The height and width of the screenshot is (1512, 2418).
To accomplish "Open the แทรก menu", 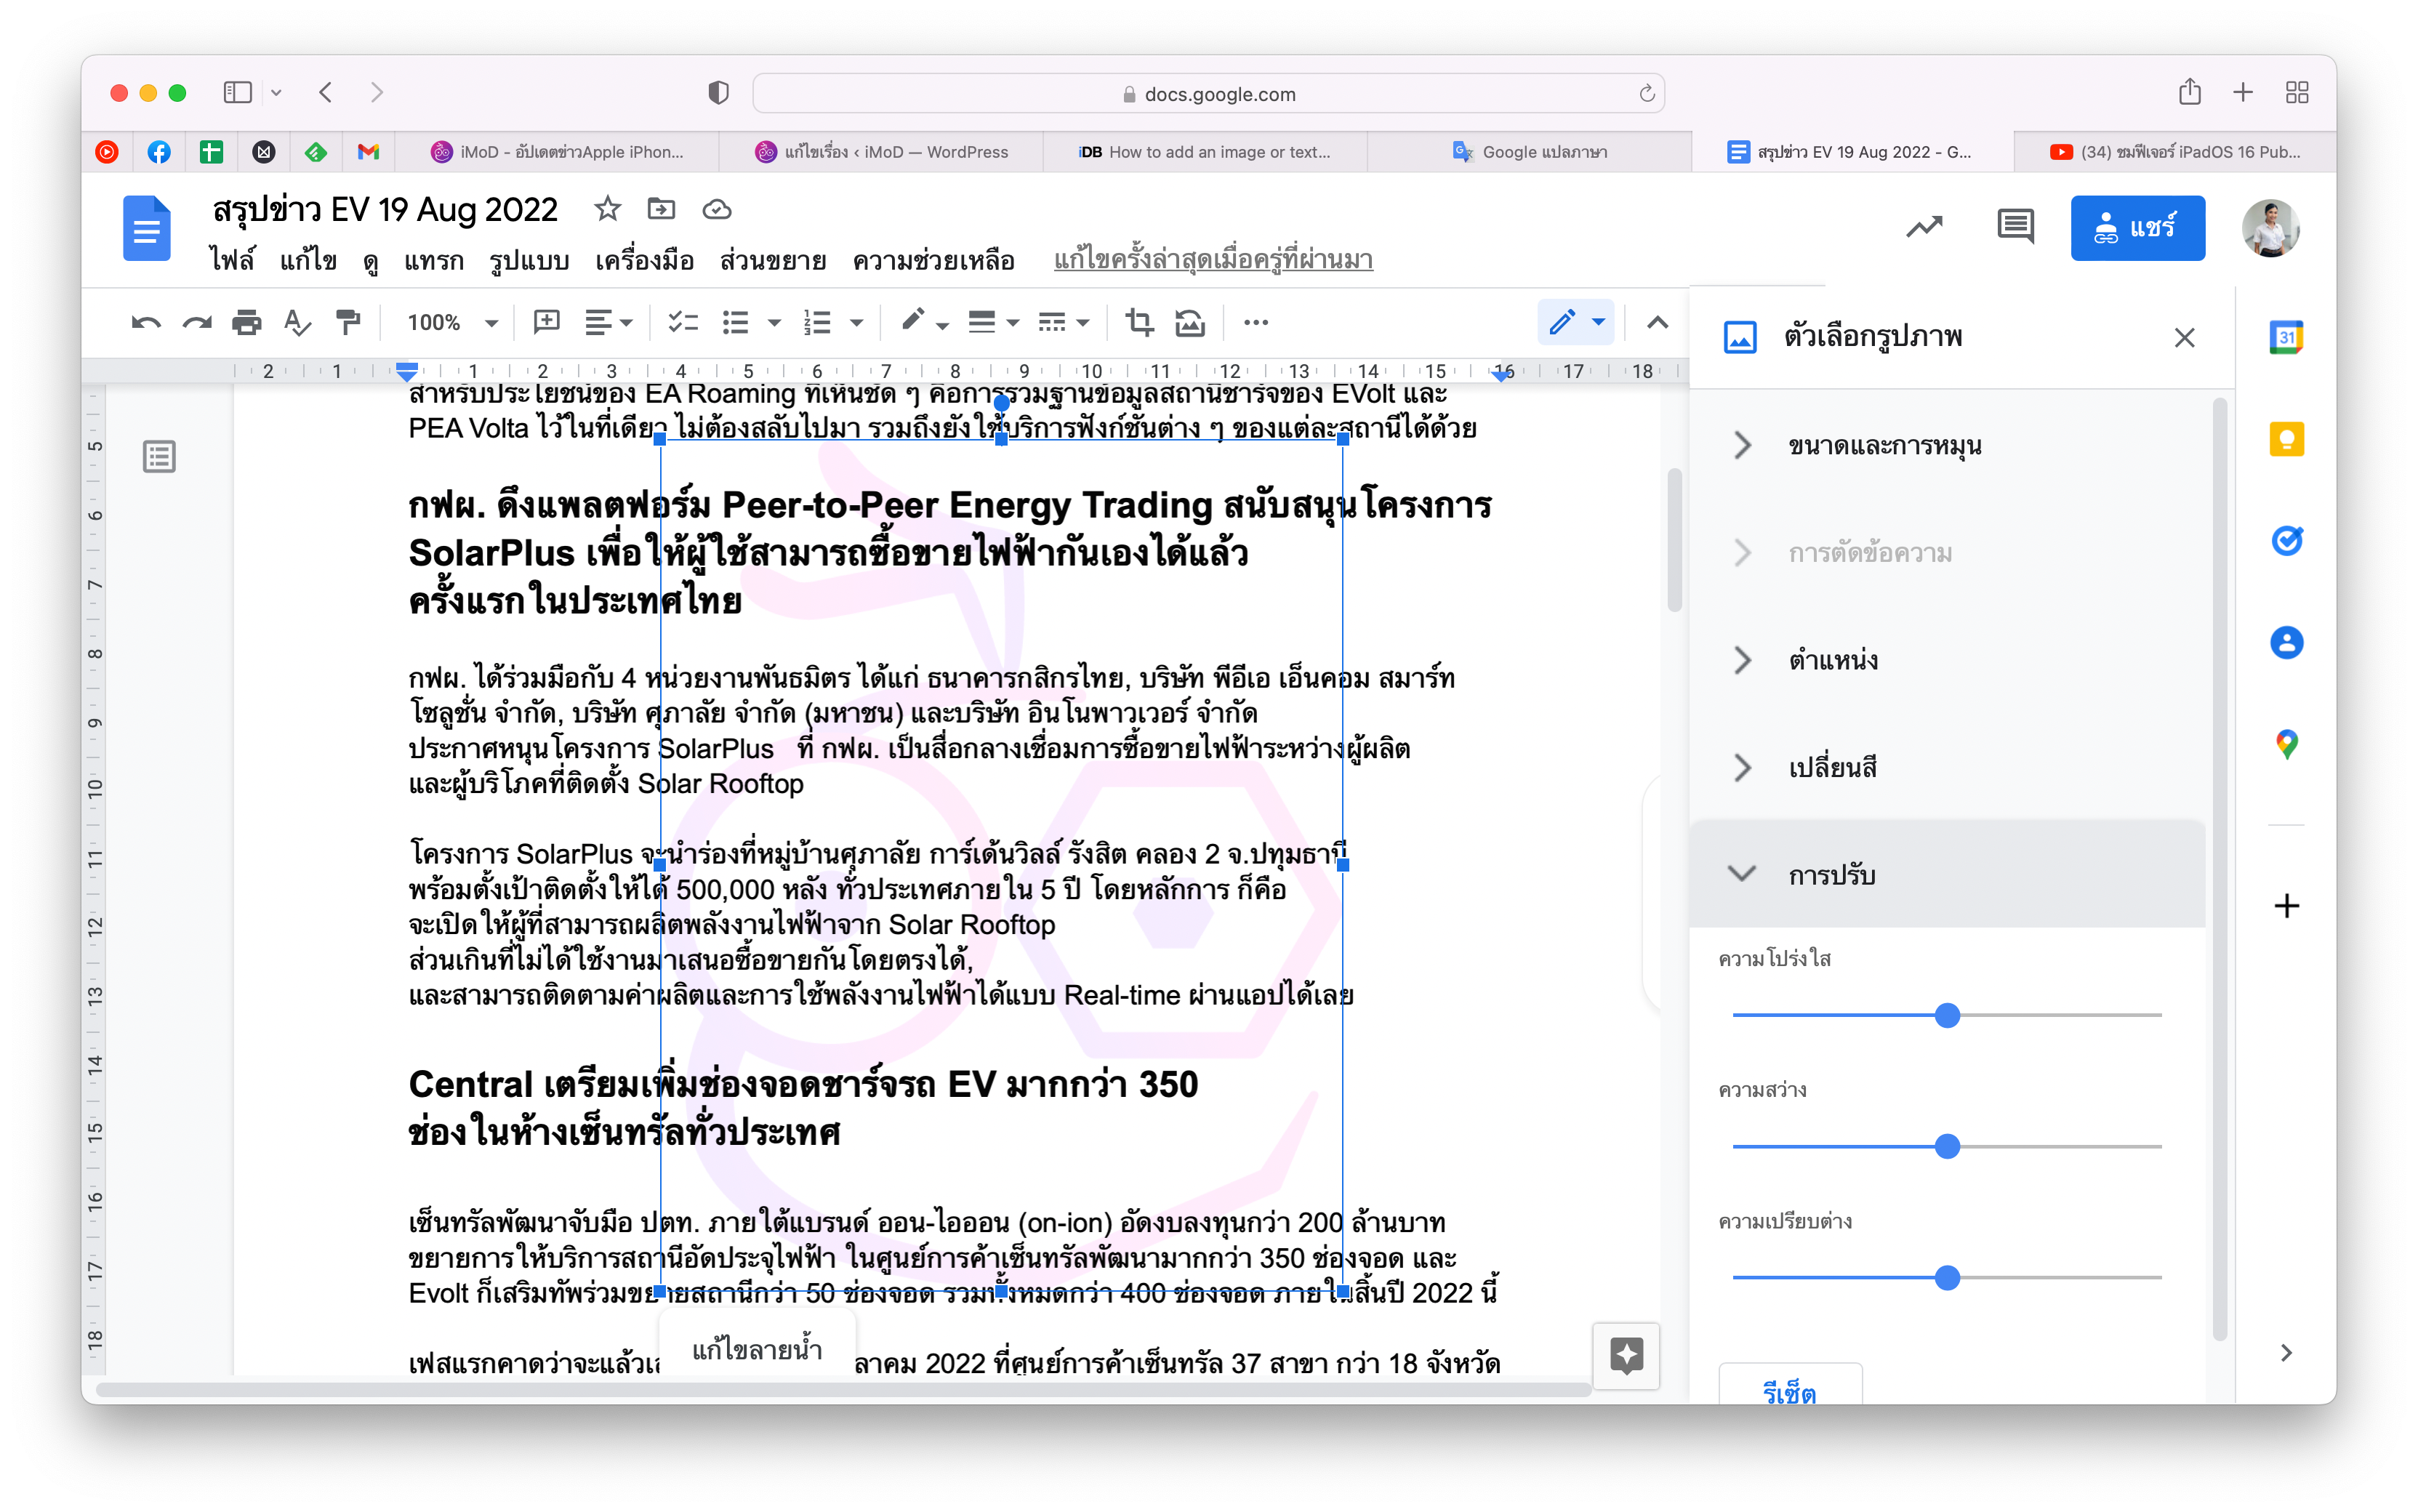I will tap(433, 261).
